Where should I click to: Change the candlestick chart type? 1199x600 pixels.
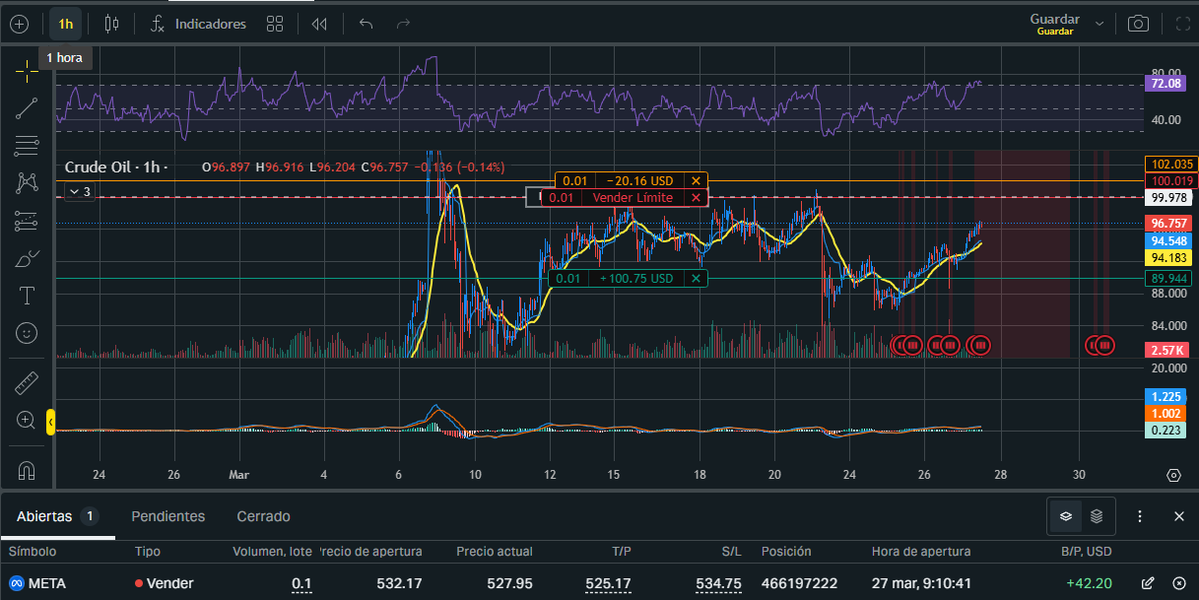click(x=112, y=24)
